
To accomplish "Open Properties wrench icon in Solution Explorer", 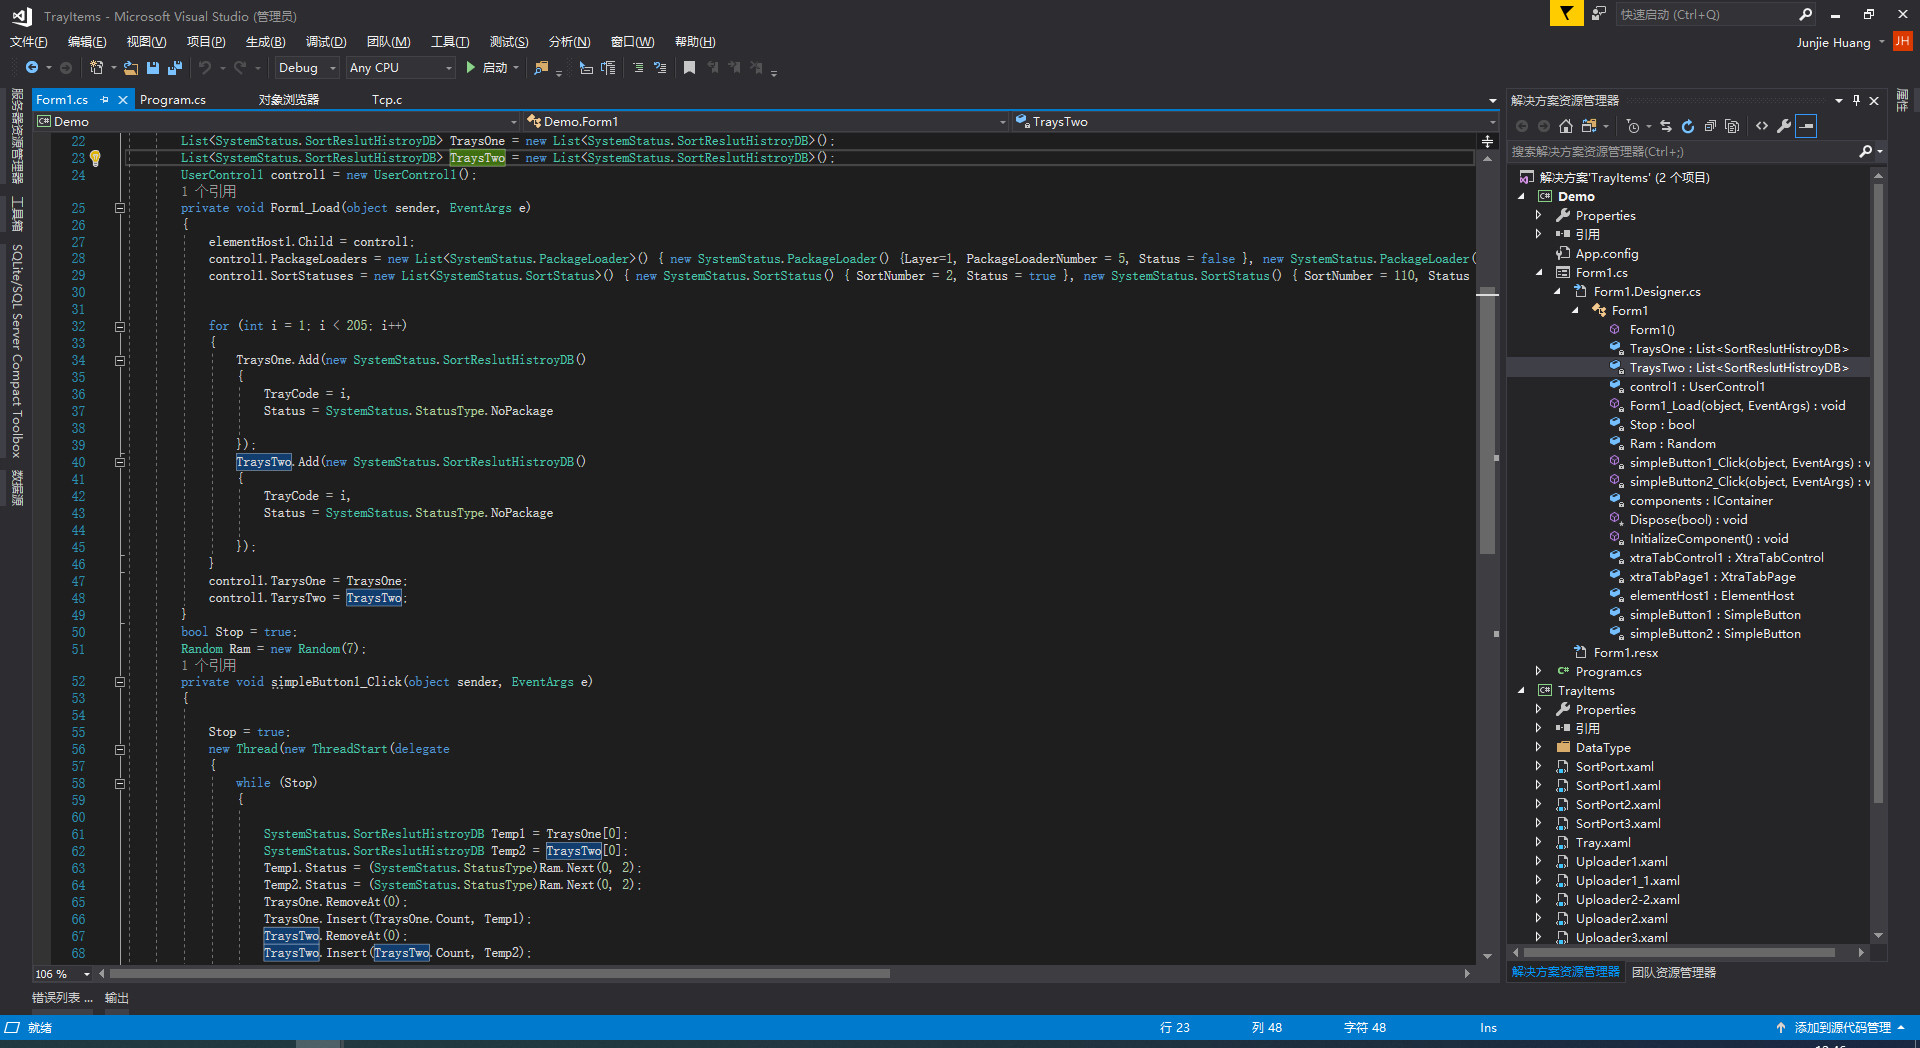I will [x=1784, y=126].
